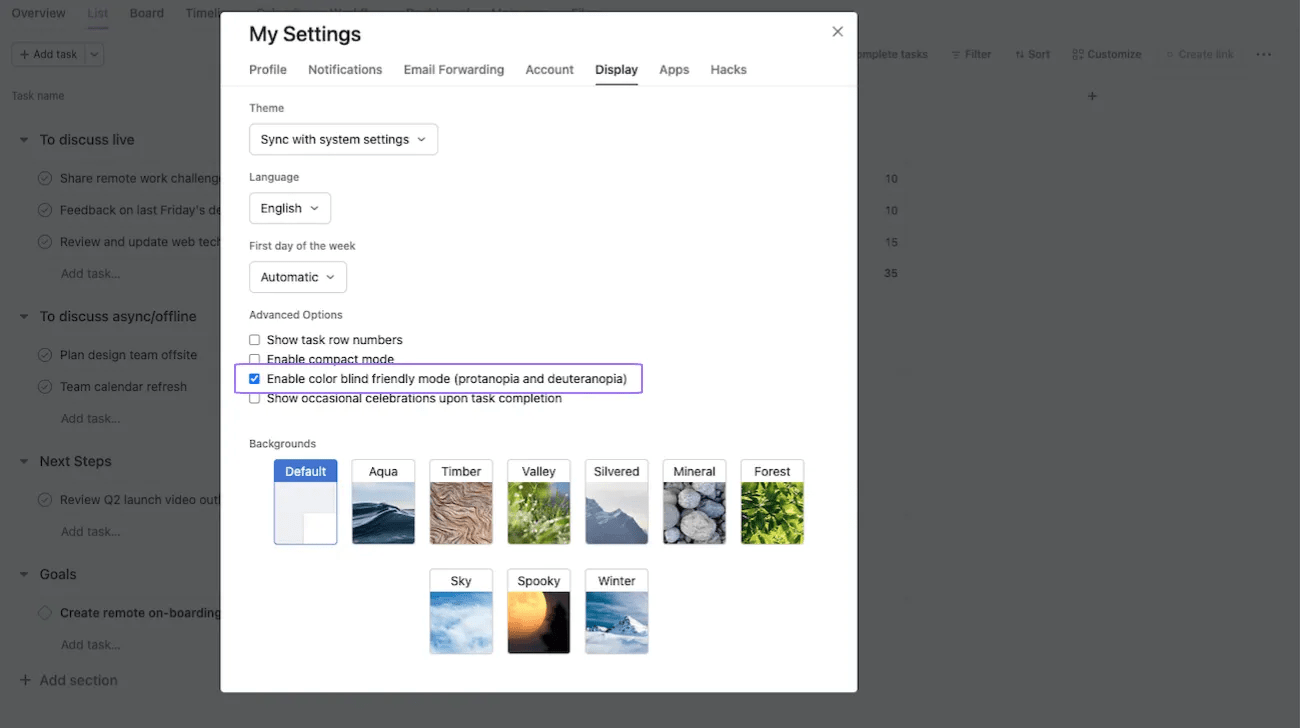Switch to the Notifications tab
1300x728 pixels.
(345, 70)
